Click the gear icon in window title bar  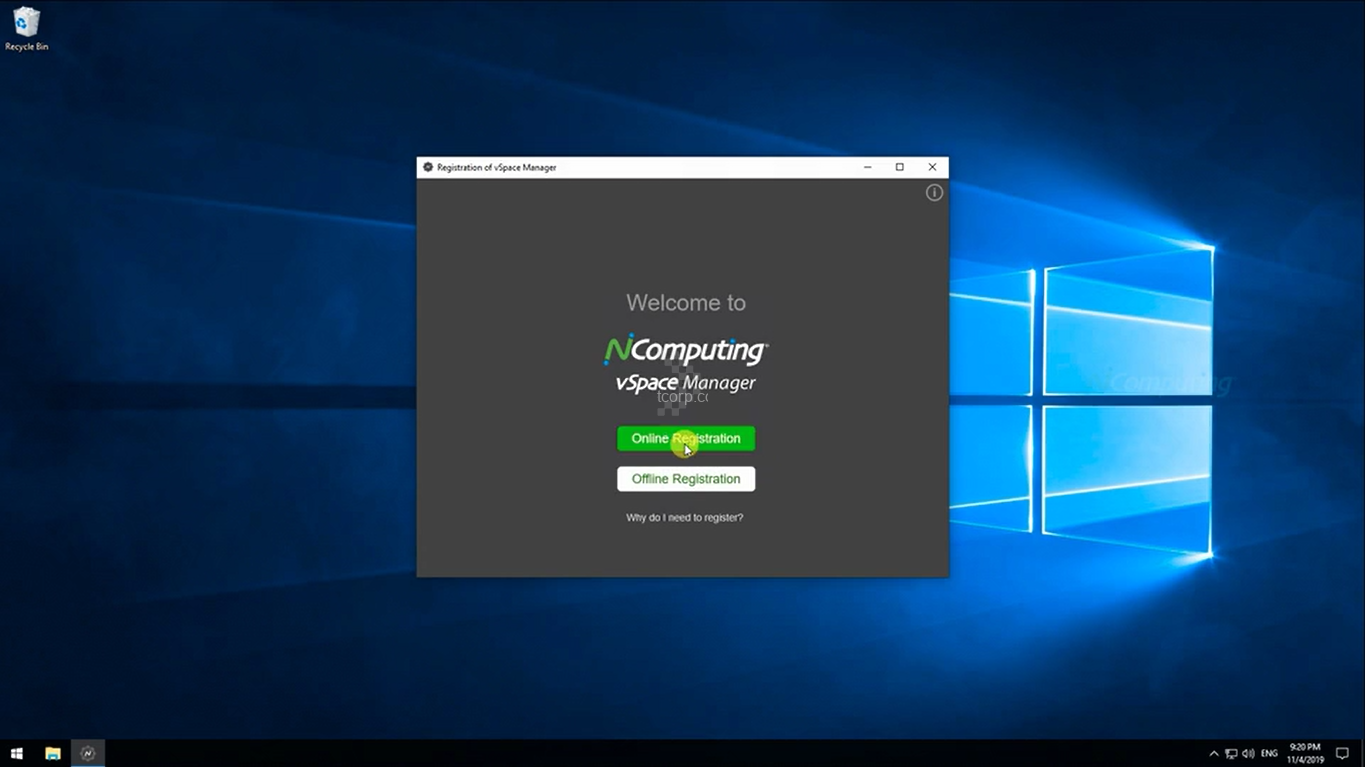click(428, 168)
